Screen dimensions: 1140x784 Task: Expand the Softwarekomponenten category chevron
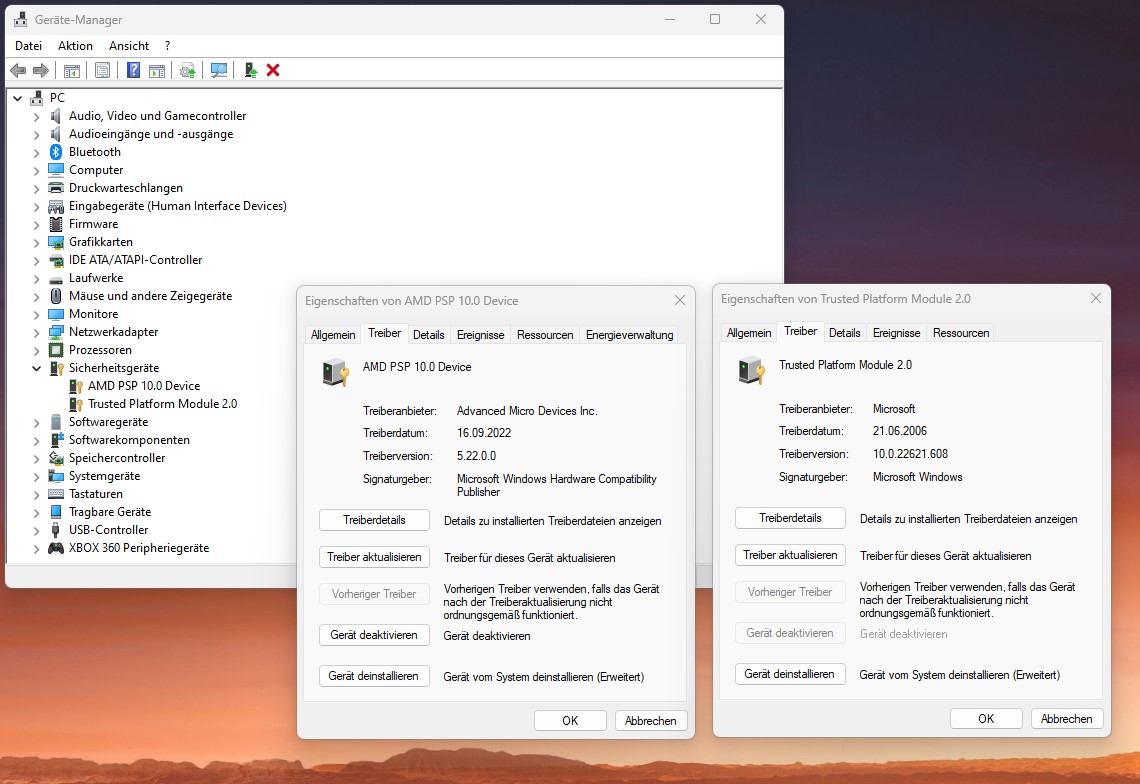point(36,441)
